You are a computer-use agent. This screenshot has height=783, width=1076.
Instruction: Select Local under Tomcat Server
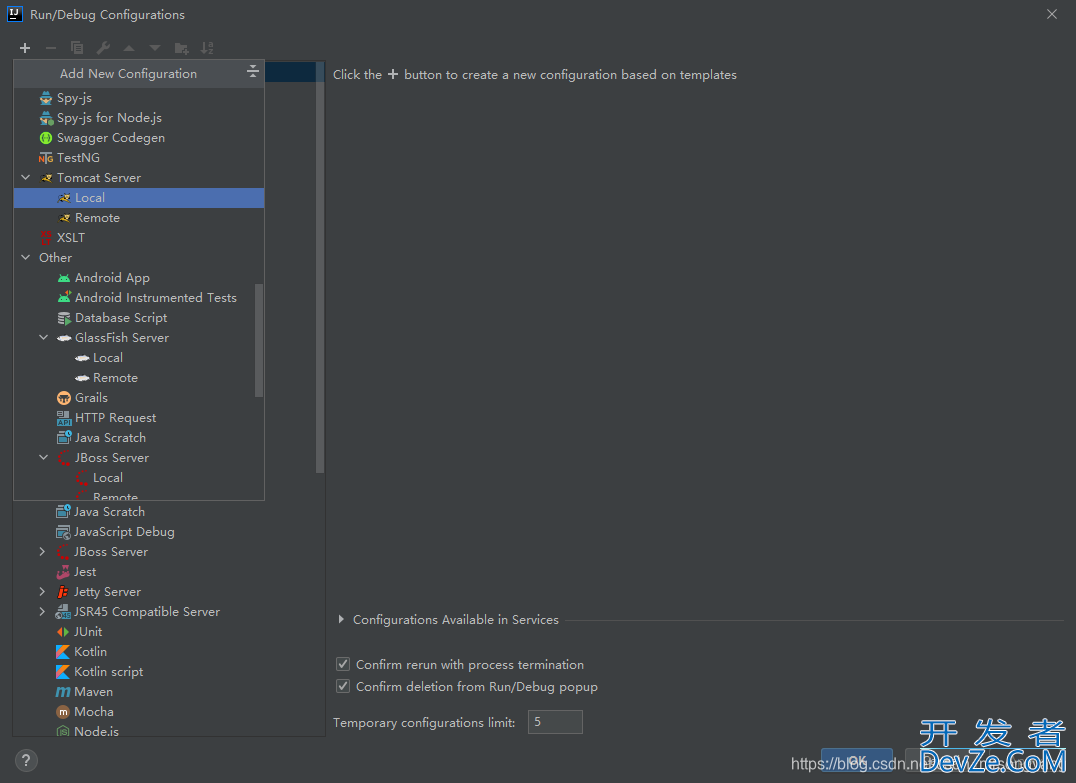pyautogui.click(x=139, y=198)
